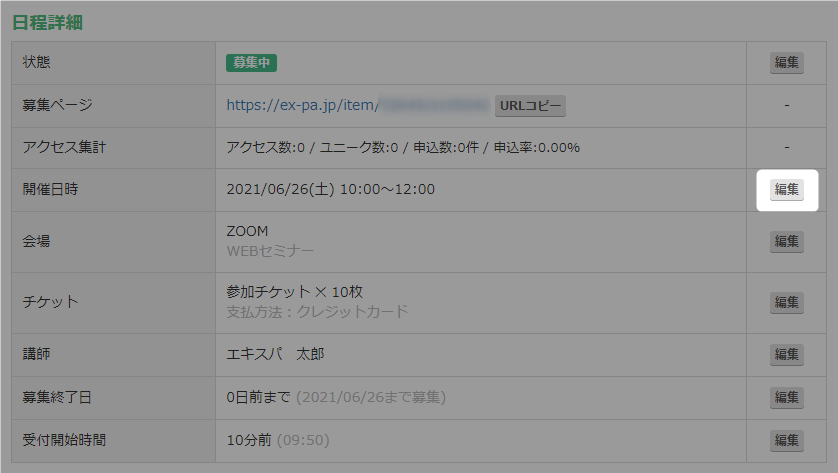Viewport: 838px width, 473px height.
Task: Click the 講師 row label
Action: coord(36,354)
